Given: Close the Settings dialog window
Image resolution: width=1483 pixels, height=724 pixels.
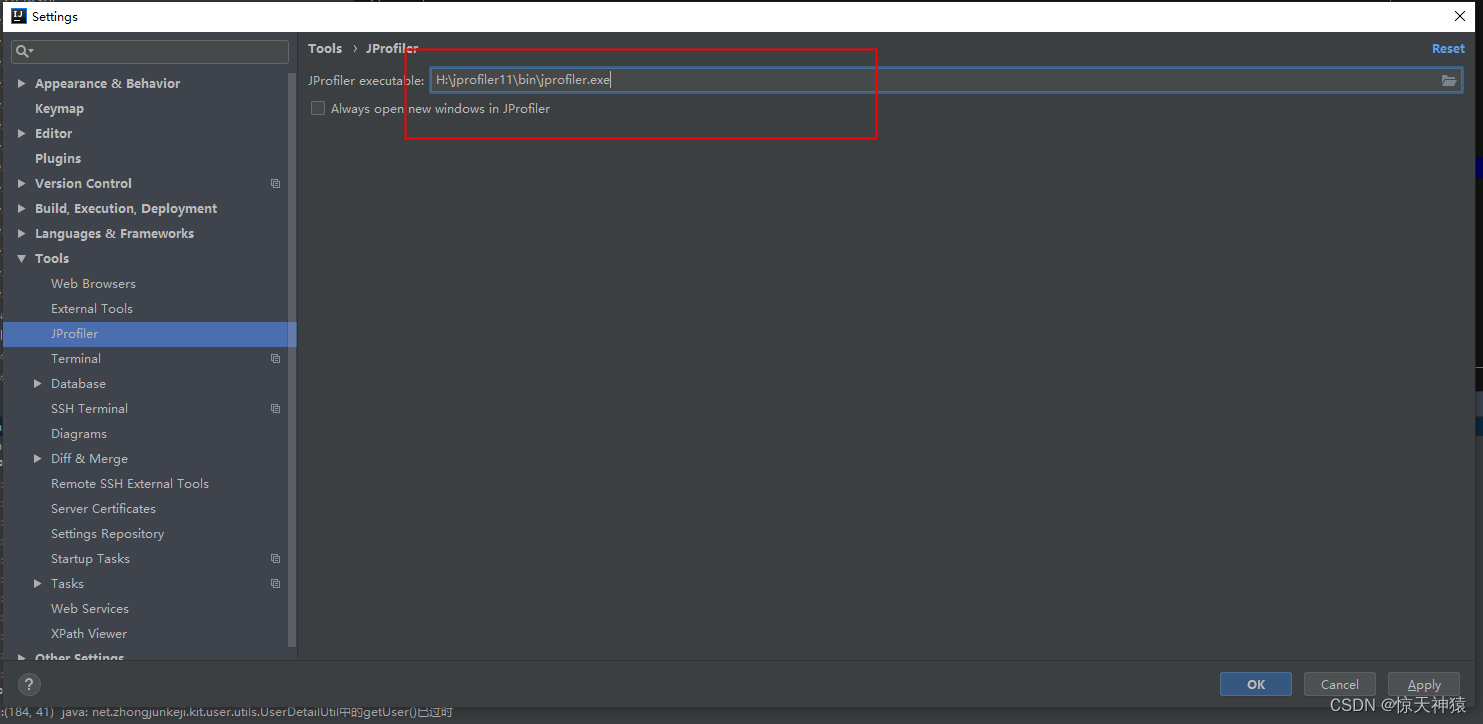Looking at the screenshot, I should coord(1459,16).
